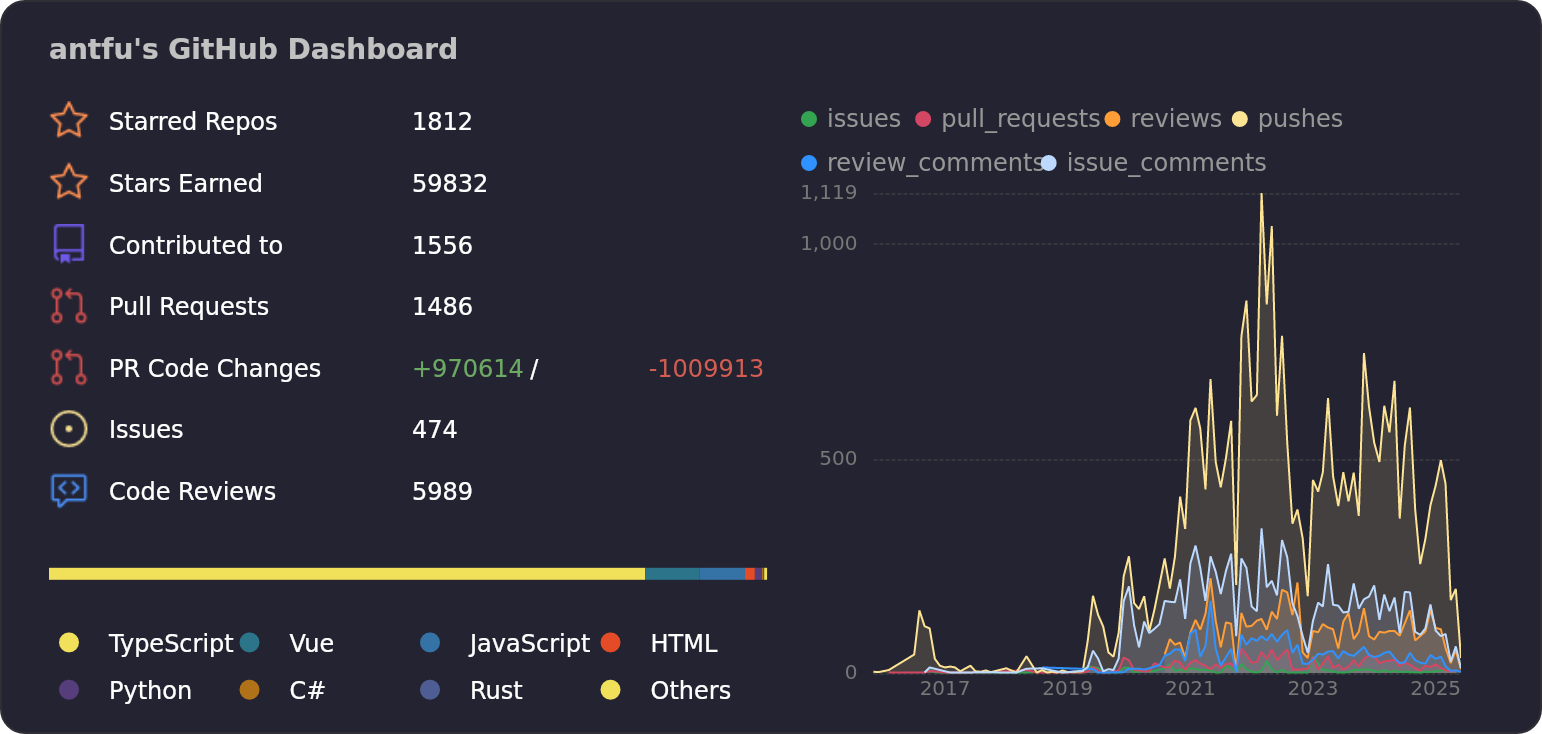Click the Others language label
This screenshot has height=734, width=1542.
tap(691, 691)
